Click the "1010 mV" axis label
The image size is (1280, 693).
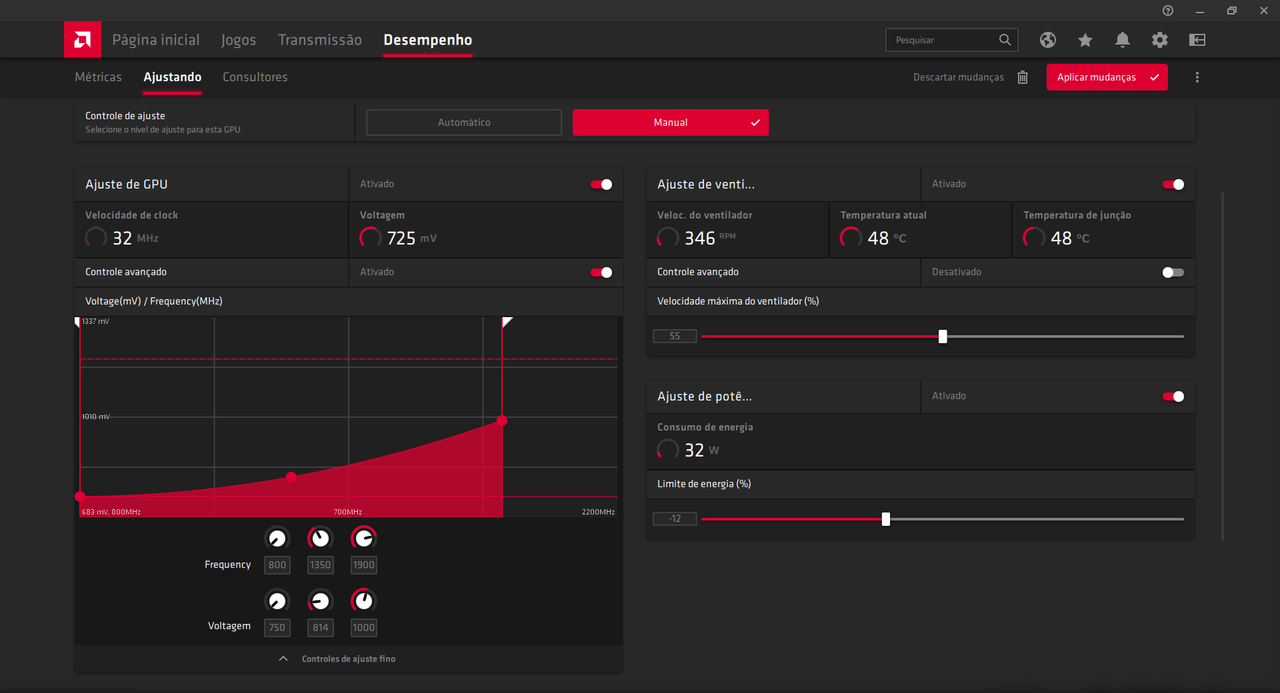click(96, 416)
